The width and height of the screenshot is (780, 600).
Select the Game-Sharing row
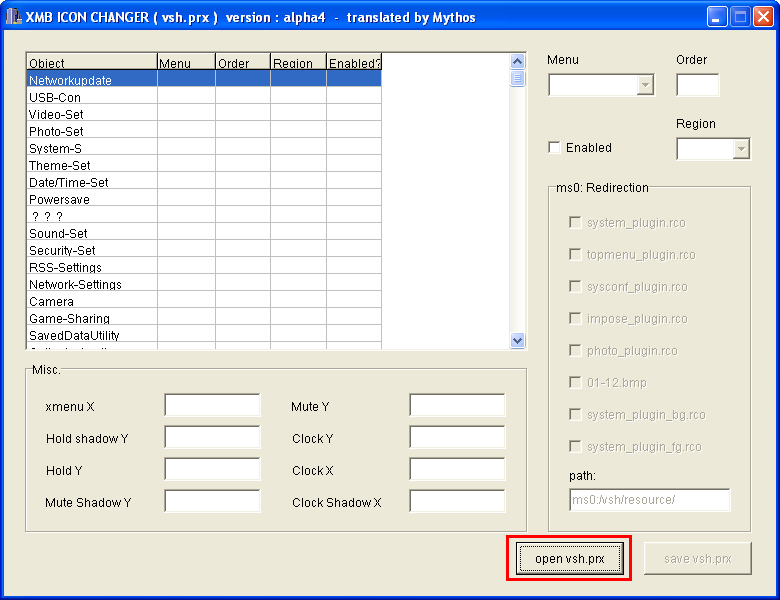point(204,316)
